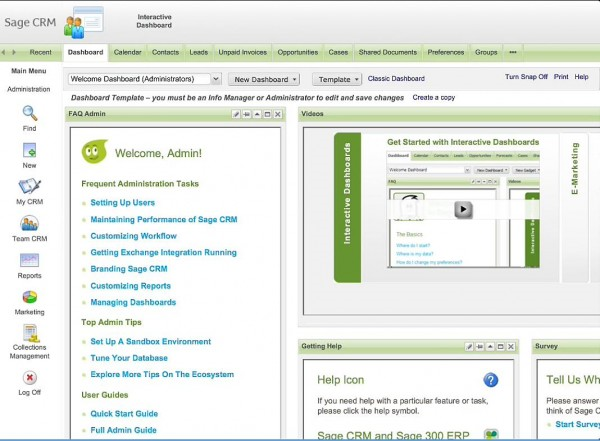Click Getting Help gadget link icon
This screenshot has height=441, width=602.
(x=480, y=347)
